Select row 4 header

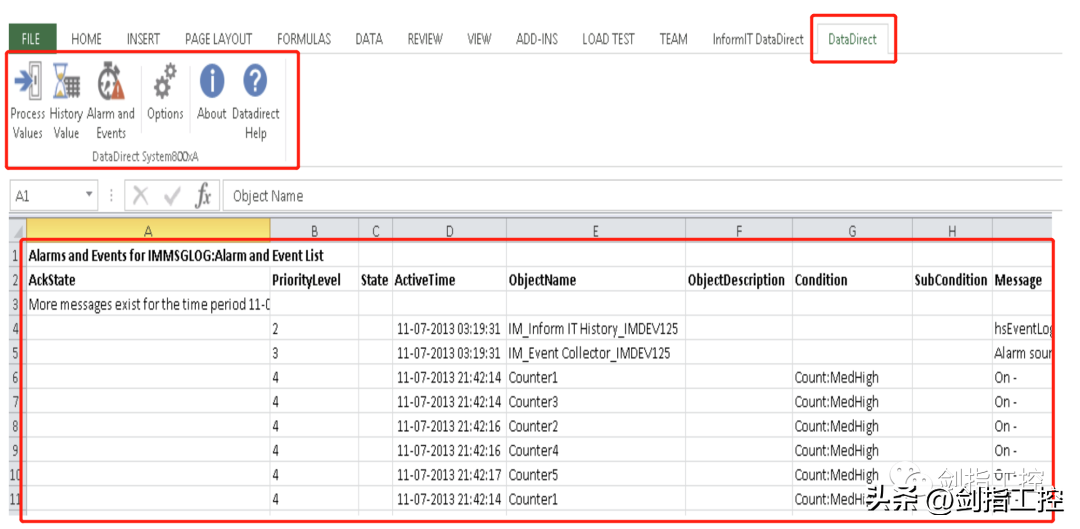click(17, 329)
